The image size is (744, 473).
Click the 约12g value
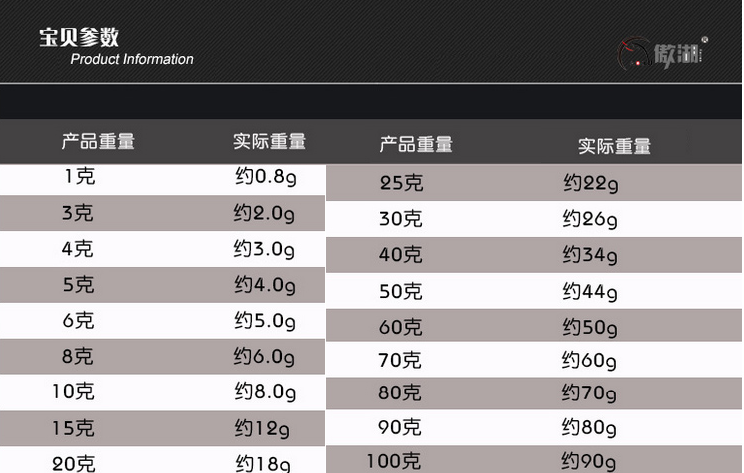pyautogui.click(x=262, y=429)
